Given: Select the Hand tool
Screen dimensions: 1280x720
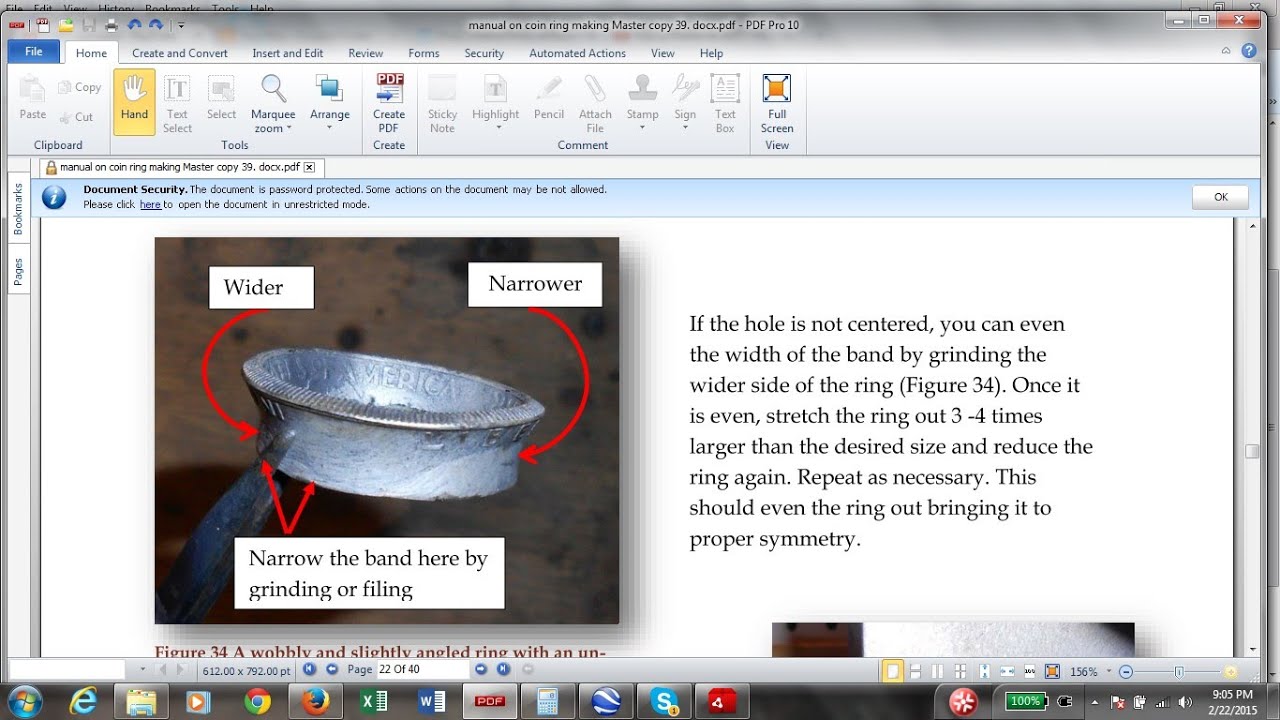Looking at the screenshot, I should pyautogui.click(x=134, y=101).
